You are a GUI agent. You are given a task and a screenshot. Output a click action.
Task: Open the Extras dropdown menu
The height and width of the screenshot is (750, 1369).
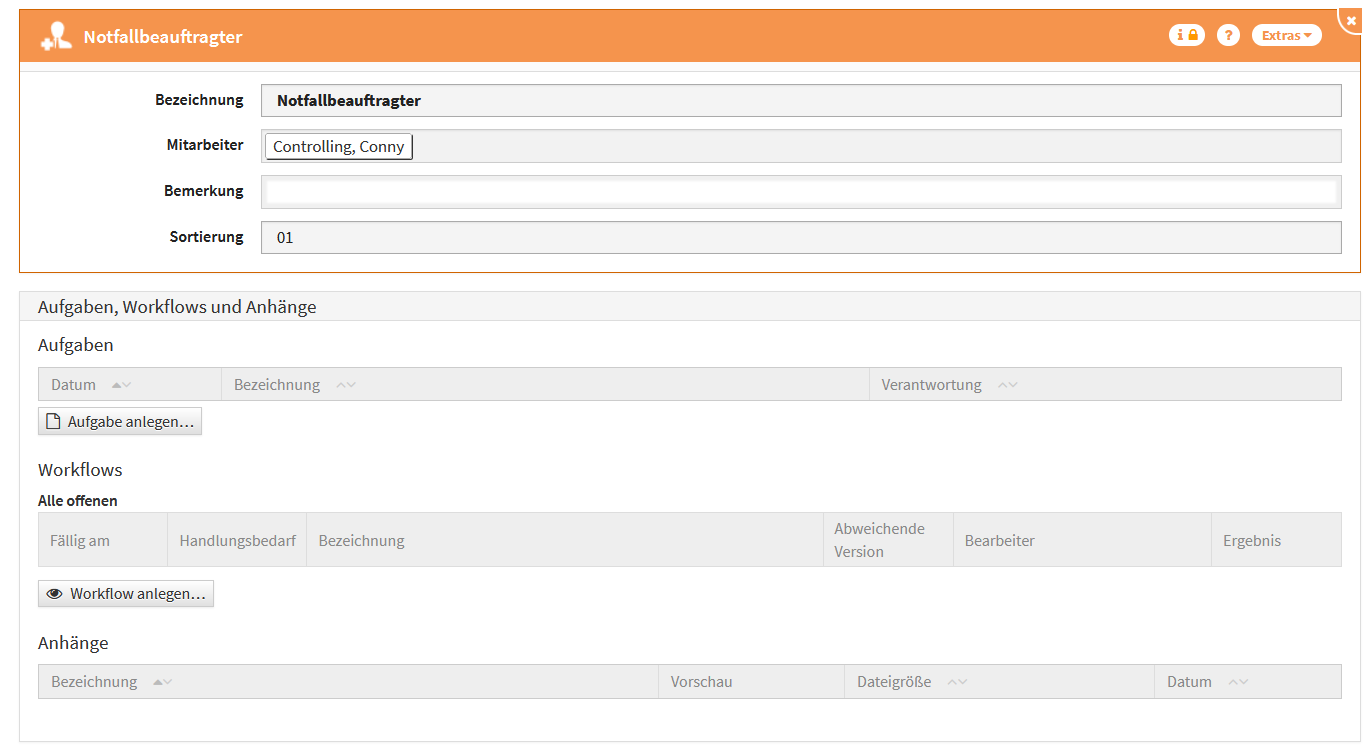pos(1286,35)
